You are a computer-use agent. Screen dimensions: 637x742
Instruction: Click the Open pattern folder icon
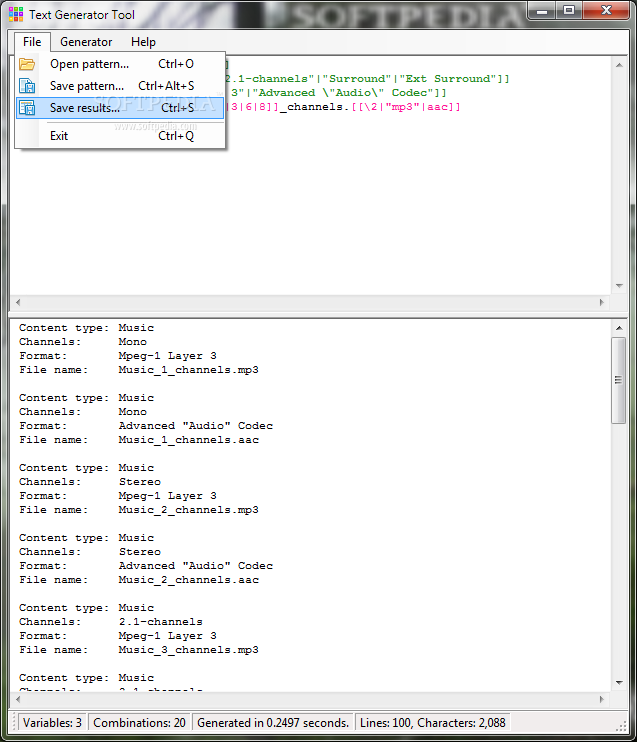[x=27, y=64]
